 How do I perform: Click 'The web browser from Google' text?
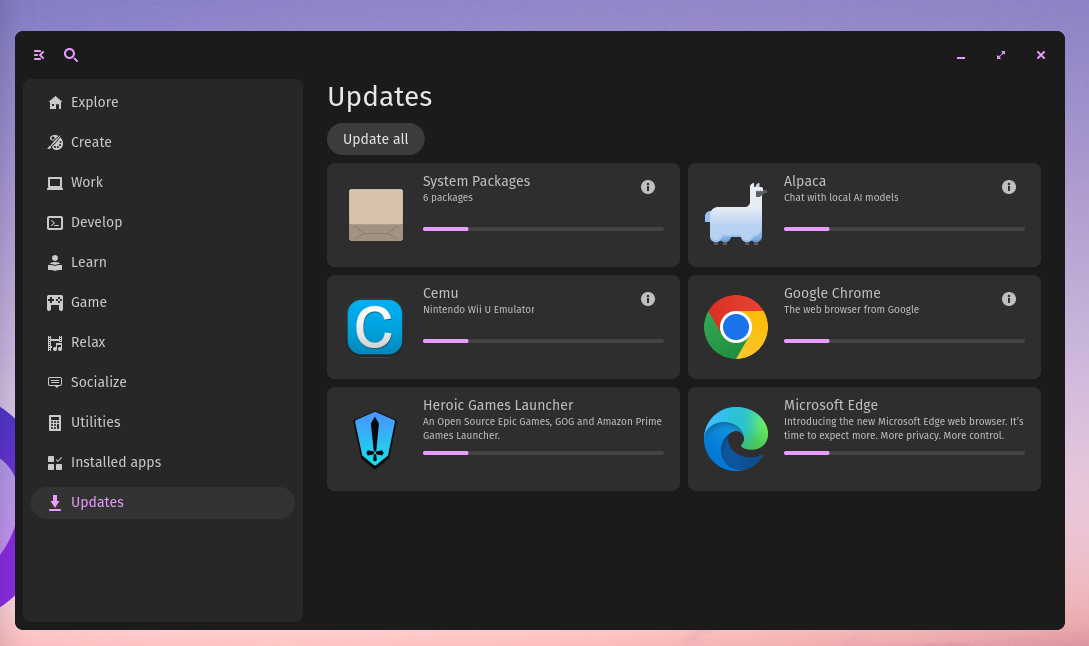851,310
